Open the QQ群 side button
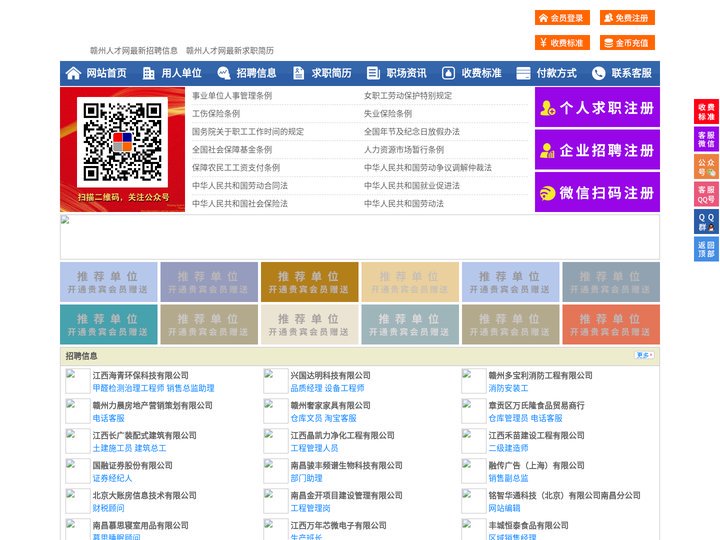The height and width of the screenshot is (540, 720). click(706, 222)
